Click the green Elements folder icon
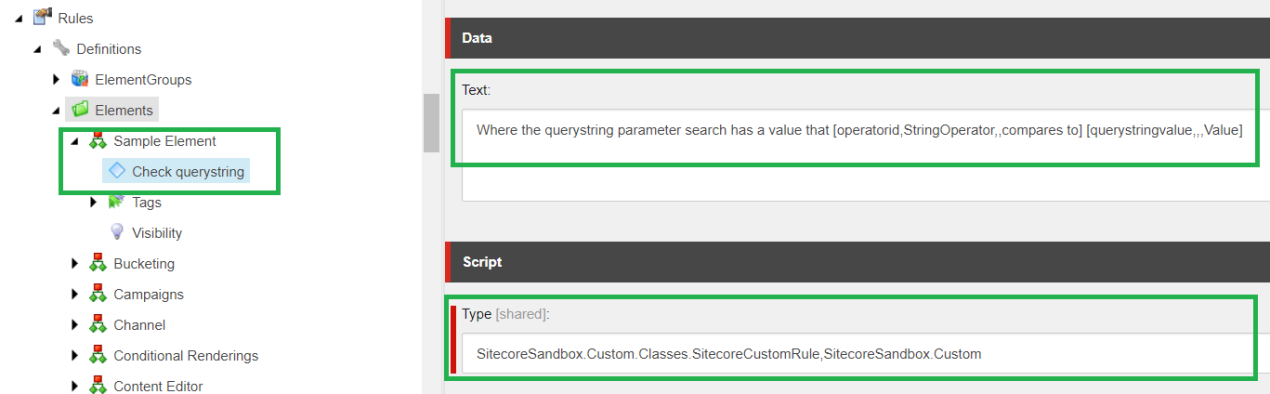Image resolution: width=1270 pixels, height=394 pixels. pyautogui.click(x=79, y=110)
